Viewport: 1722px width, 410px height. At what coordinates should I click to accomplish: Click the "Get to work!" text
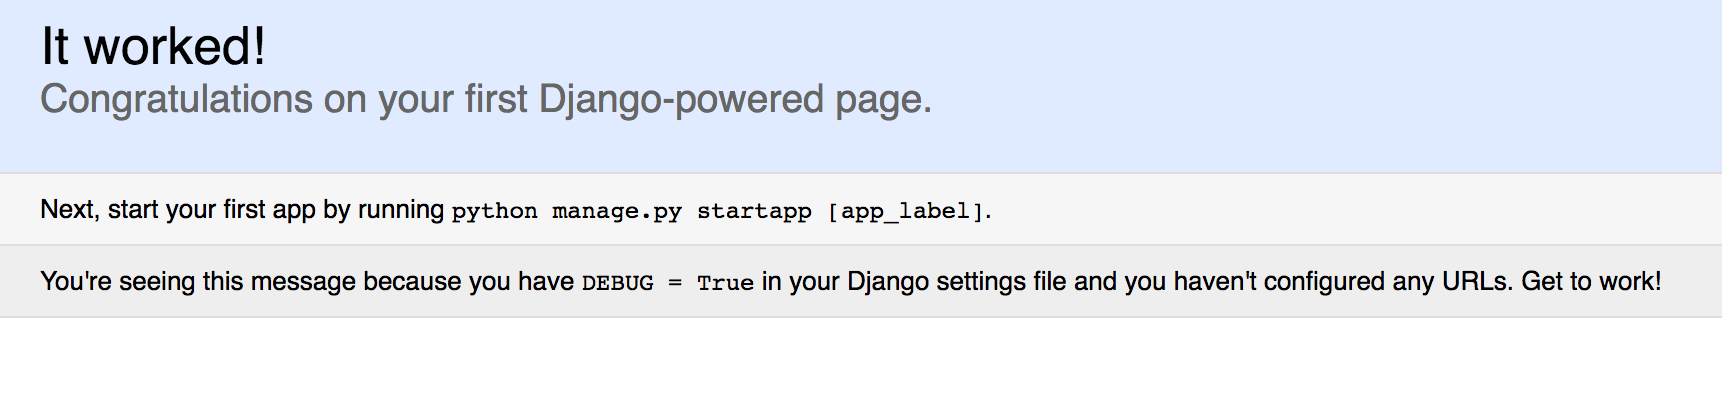point(1591,282)
